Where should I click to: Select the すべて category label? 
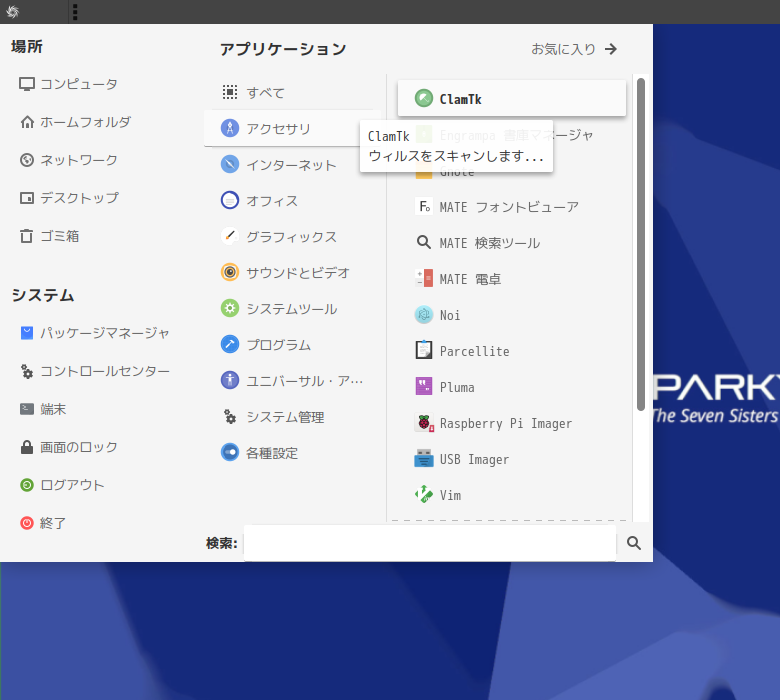(266, 93)
